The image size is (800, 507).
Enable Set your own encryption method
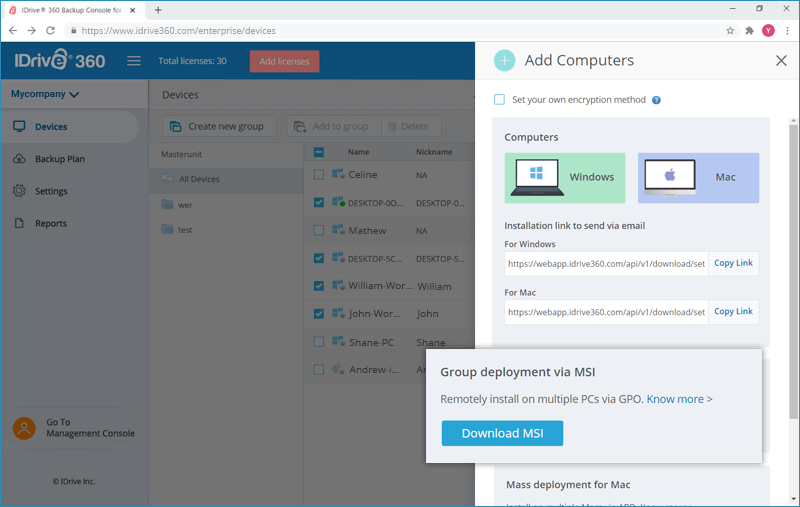499,99
